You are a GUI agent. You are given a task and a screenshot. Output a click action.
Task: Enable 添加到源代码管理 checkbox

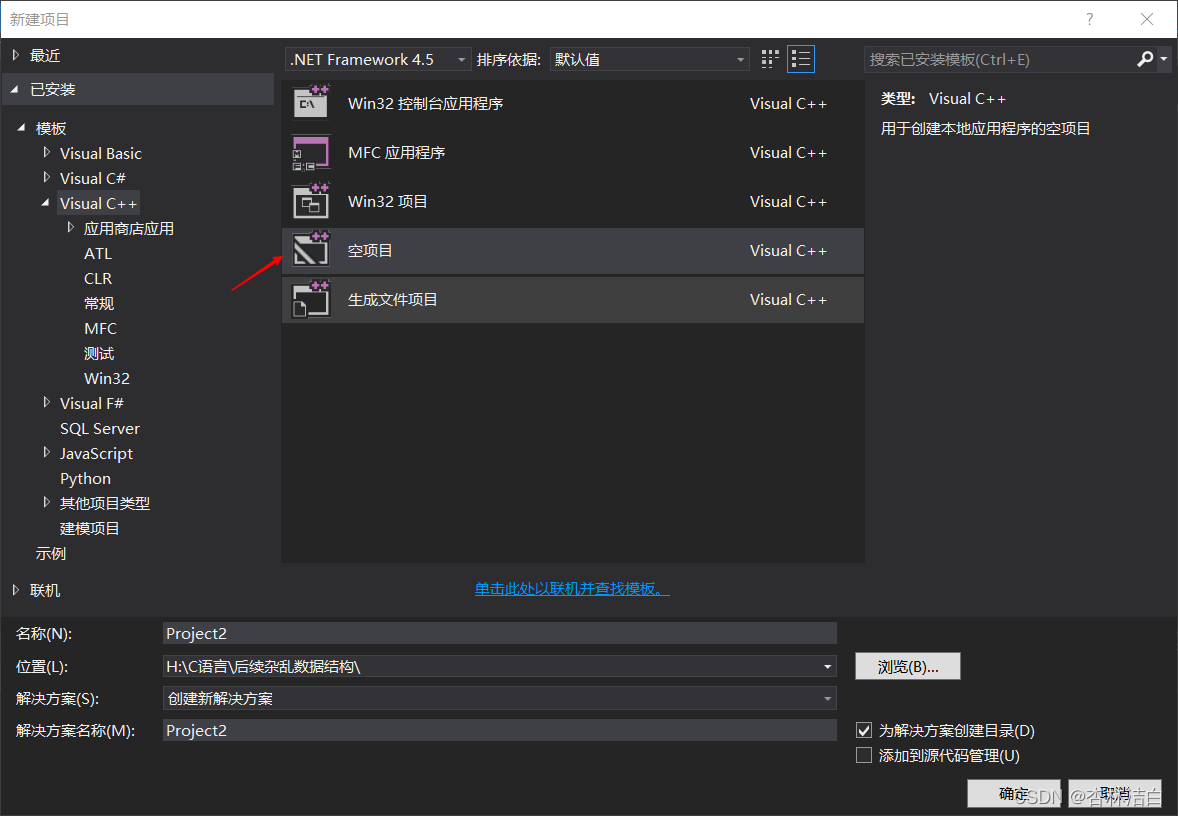[x=864, y=755]
